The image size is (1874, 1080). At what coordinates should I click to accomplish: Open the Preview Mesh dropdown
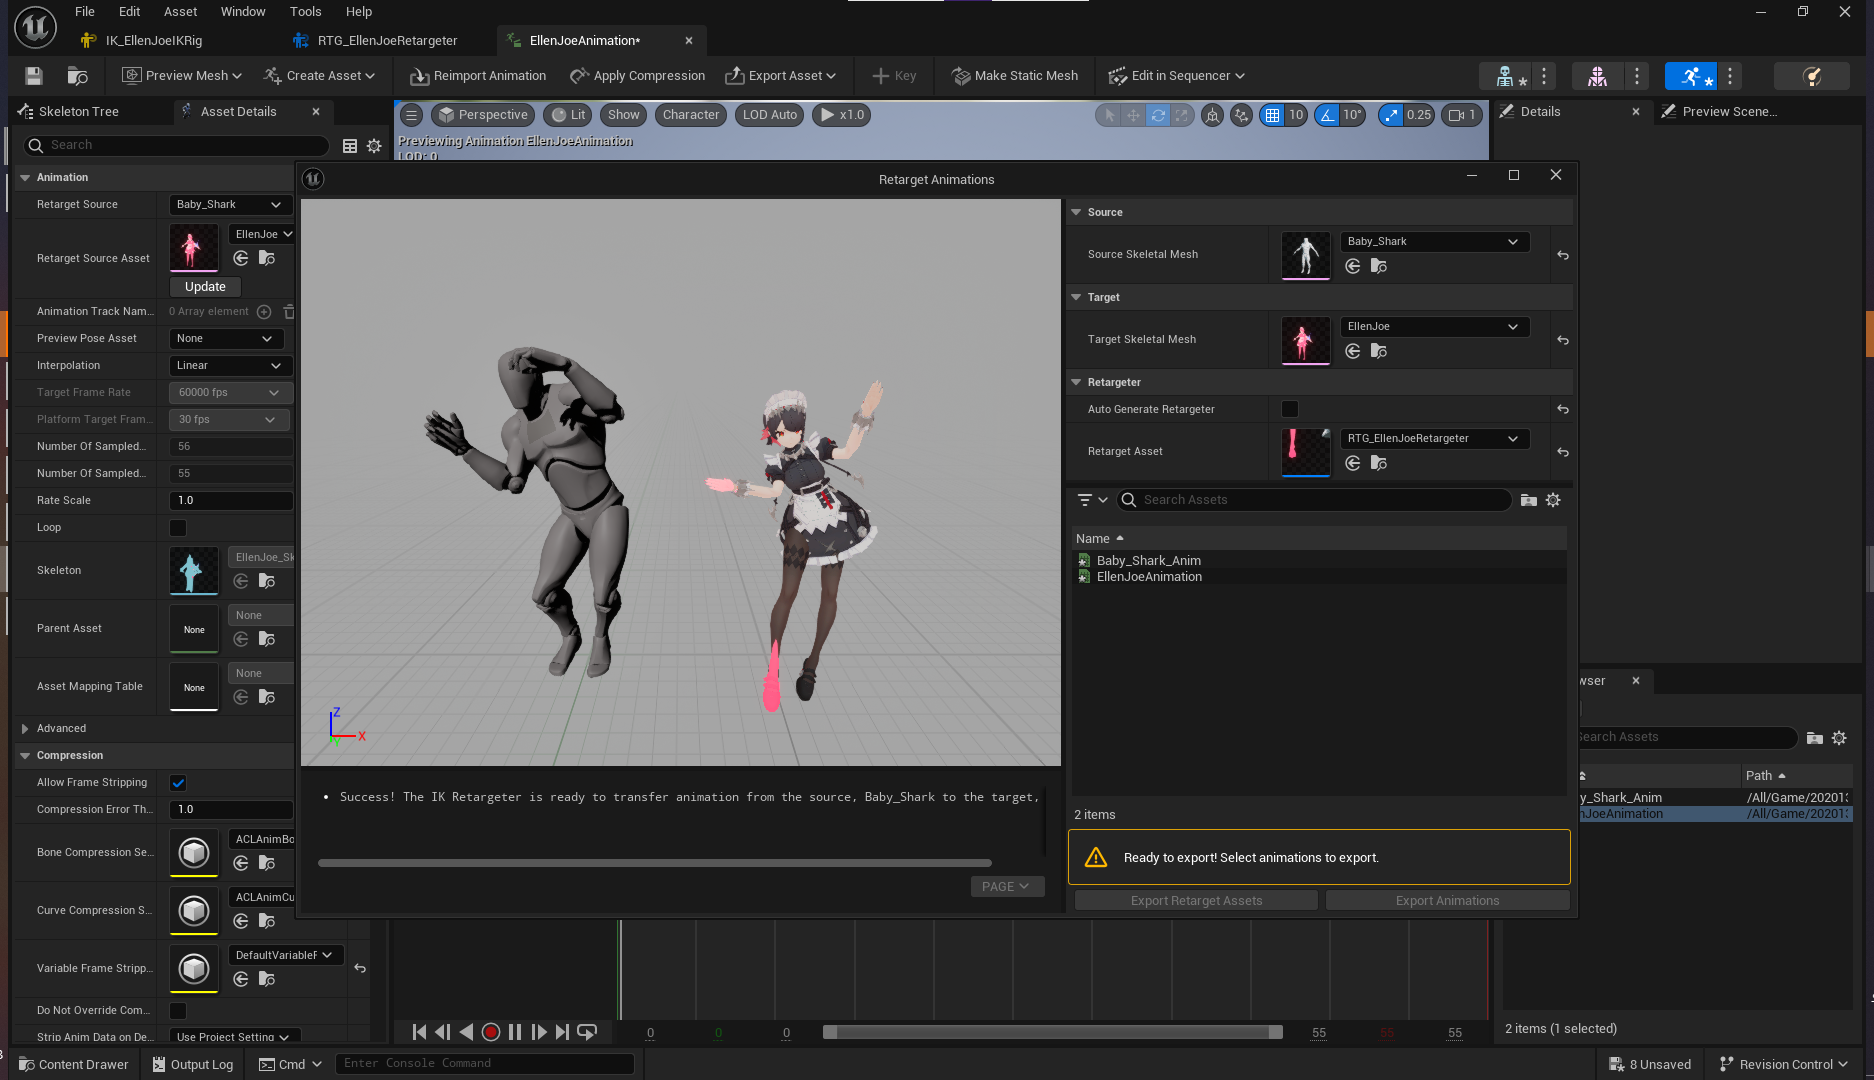click(x=182, y=76)
